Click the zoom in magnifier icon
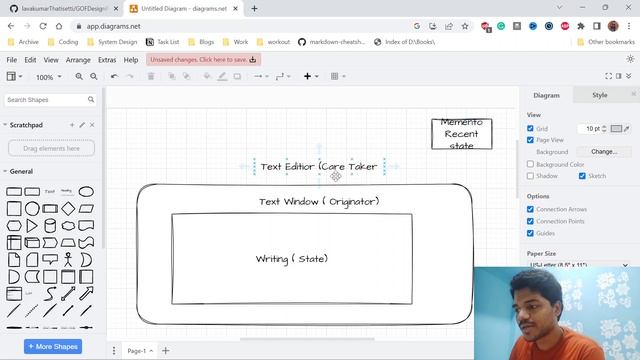 79,76
